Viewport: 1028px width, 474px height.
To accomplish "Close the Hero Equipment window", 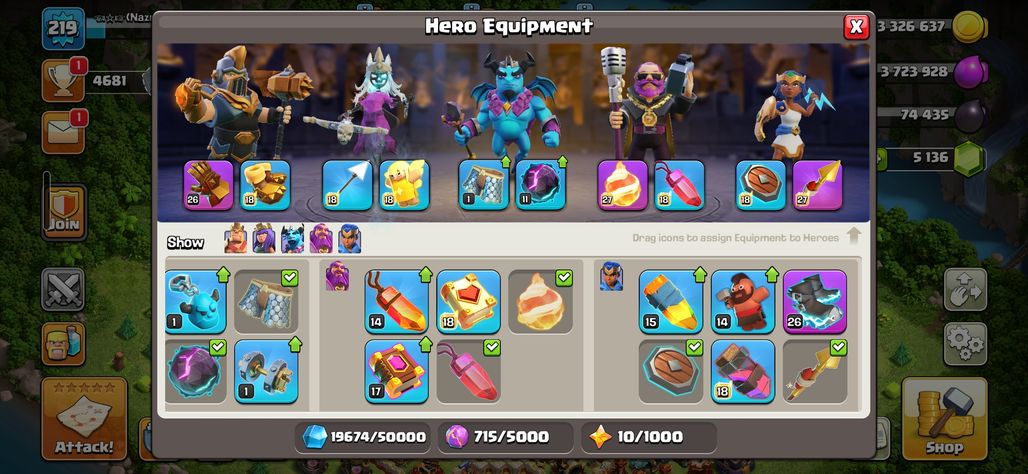I will point(856,27).
